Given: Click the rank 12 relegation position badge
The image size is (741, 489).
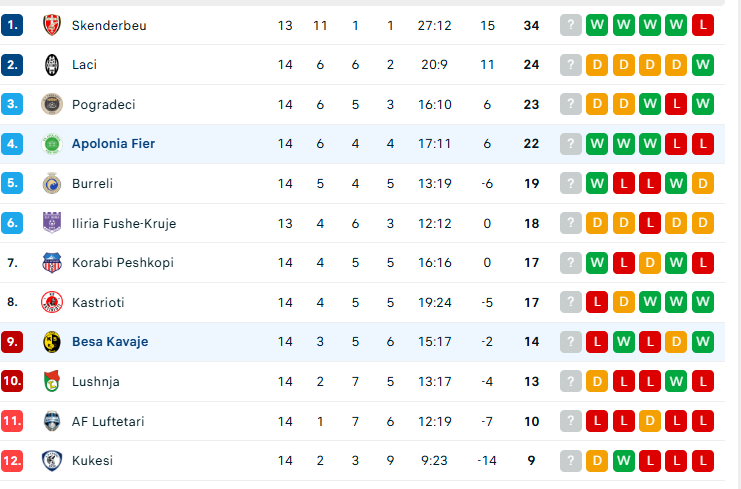Looking at the screenshot, I should click(12, 461).
